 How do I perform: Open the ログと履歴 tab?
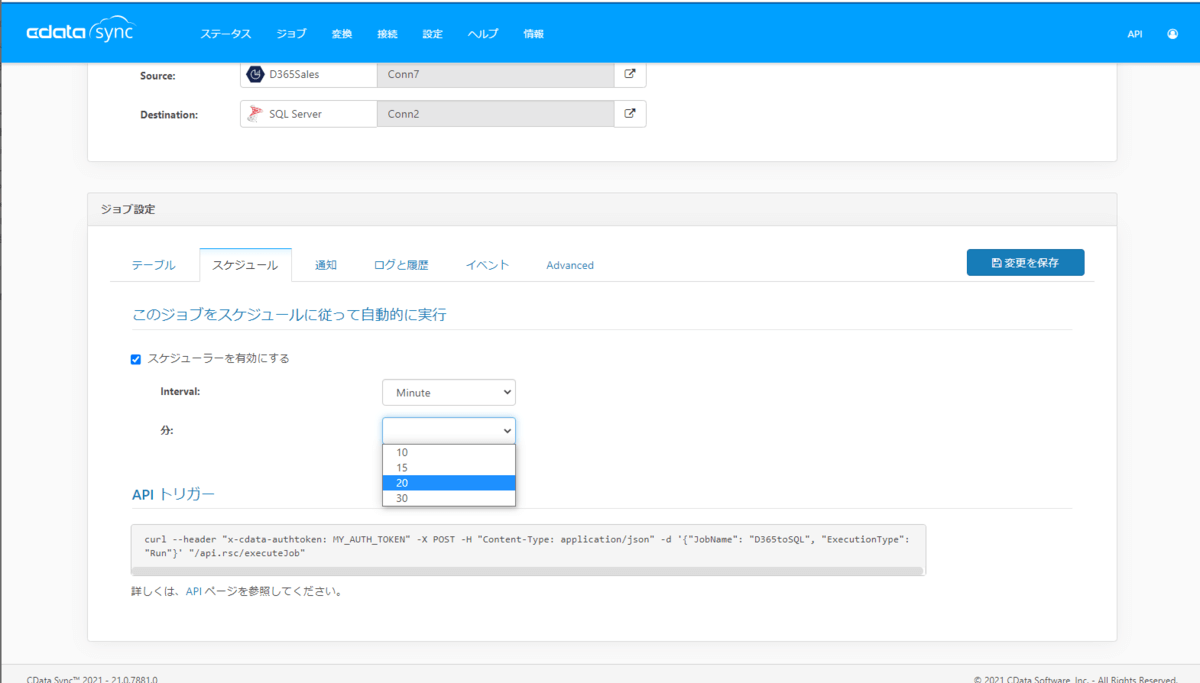400,265
